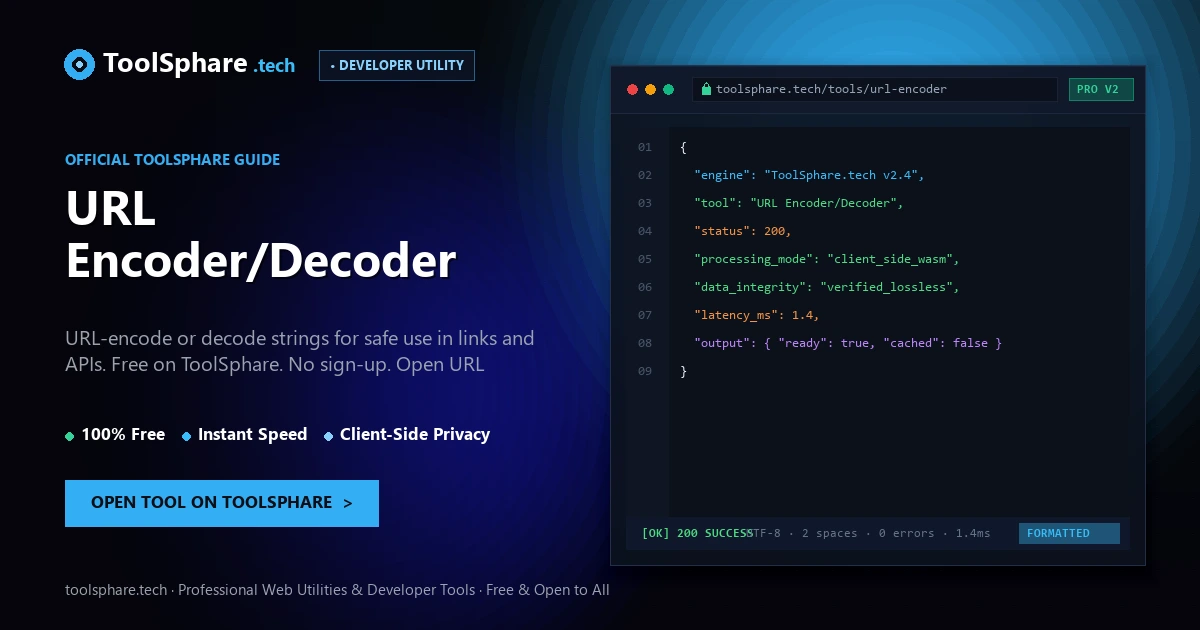Open the OPEN TOOL ON TOOLSPHARE button
The height and width of the screenshot is (630, 1200).
(x=222, y=503)
